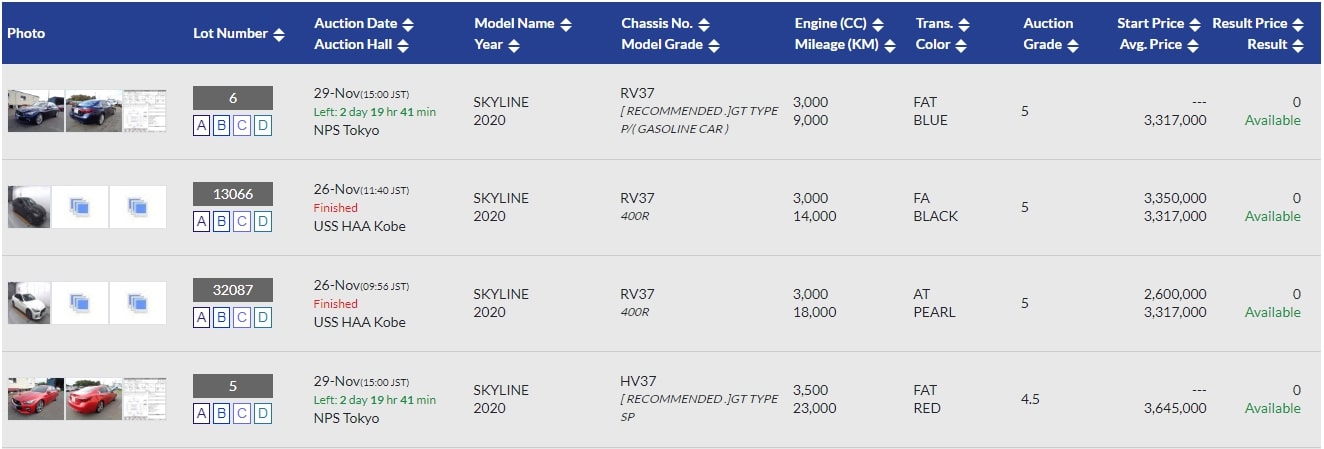Sort by Engine (CC) arrow icon
The image size is (1324, 449).
pos(878,24)
